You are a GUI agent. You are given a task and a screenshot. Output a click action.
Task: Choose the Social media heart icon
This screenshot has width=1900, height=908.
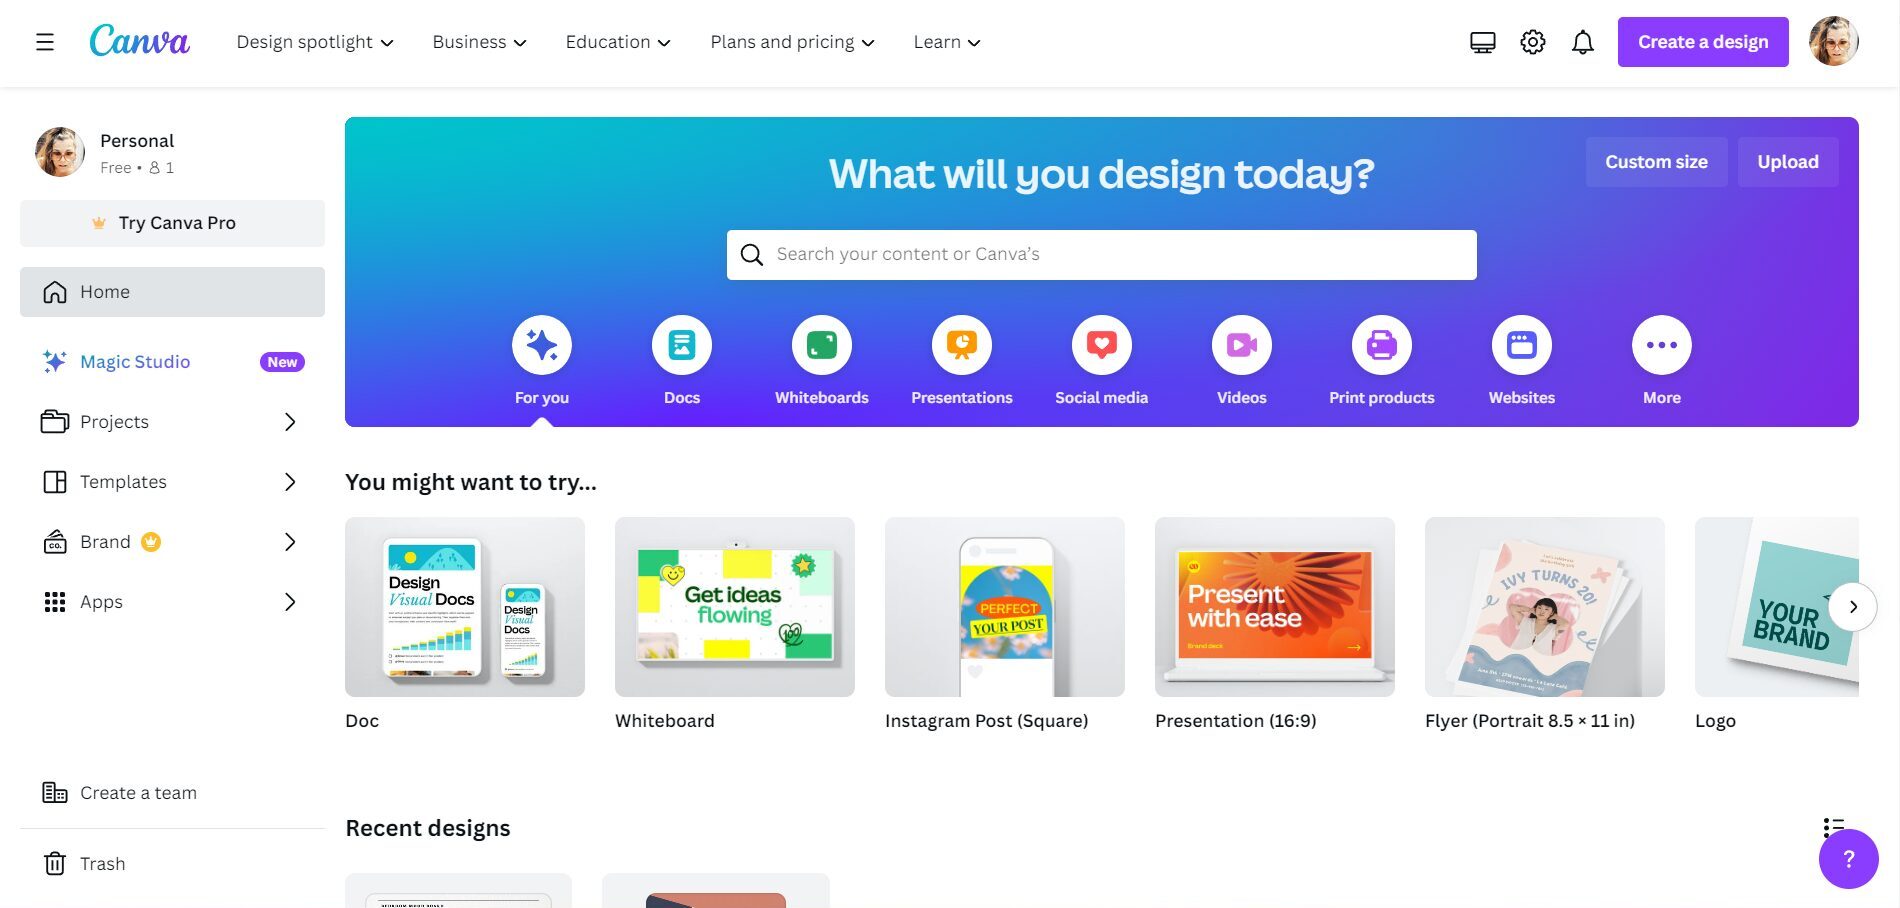(1102, 345)
